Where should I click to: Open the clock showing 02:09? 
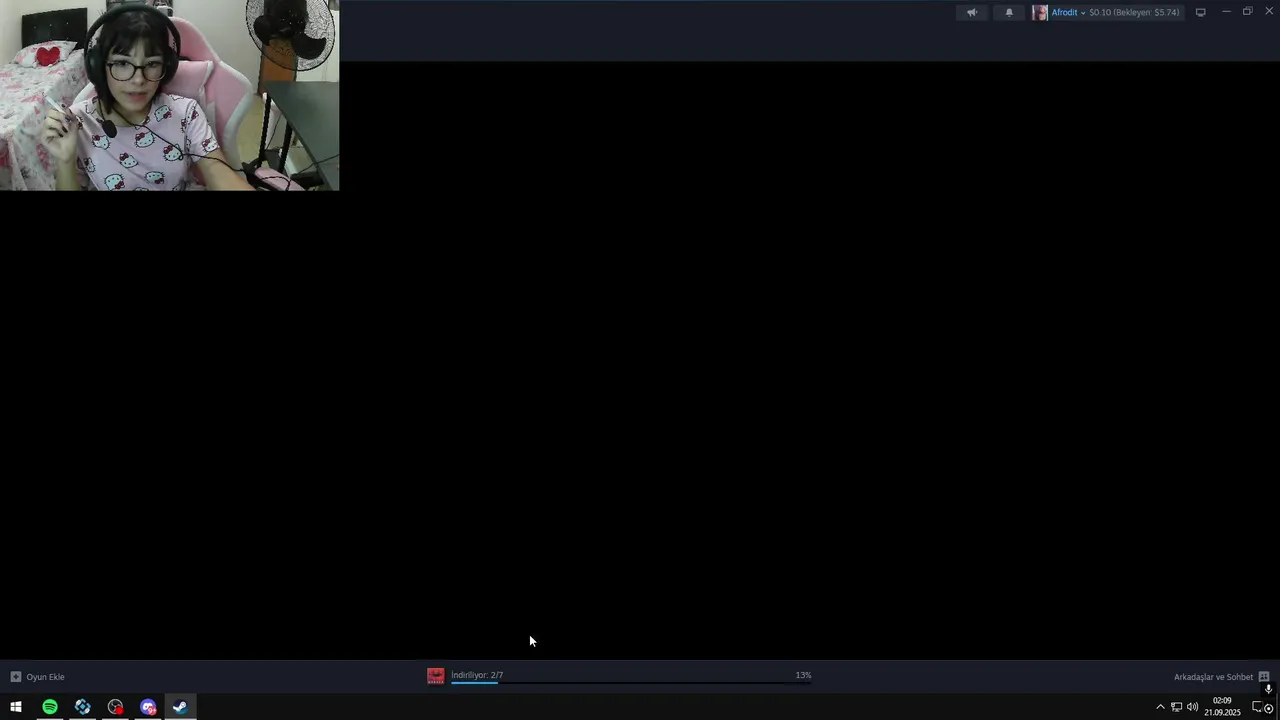point(1222,707)
